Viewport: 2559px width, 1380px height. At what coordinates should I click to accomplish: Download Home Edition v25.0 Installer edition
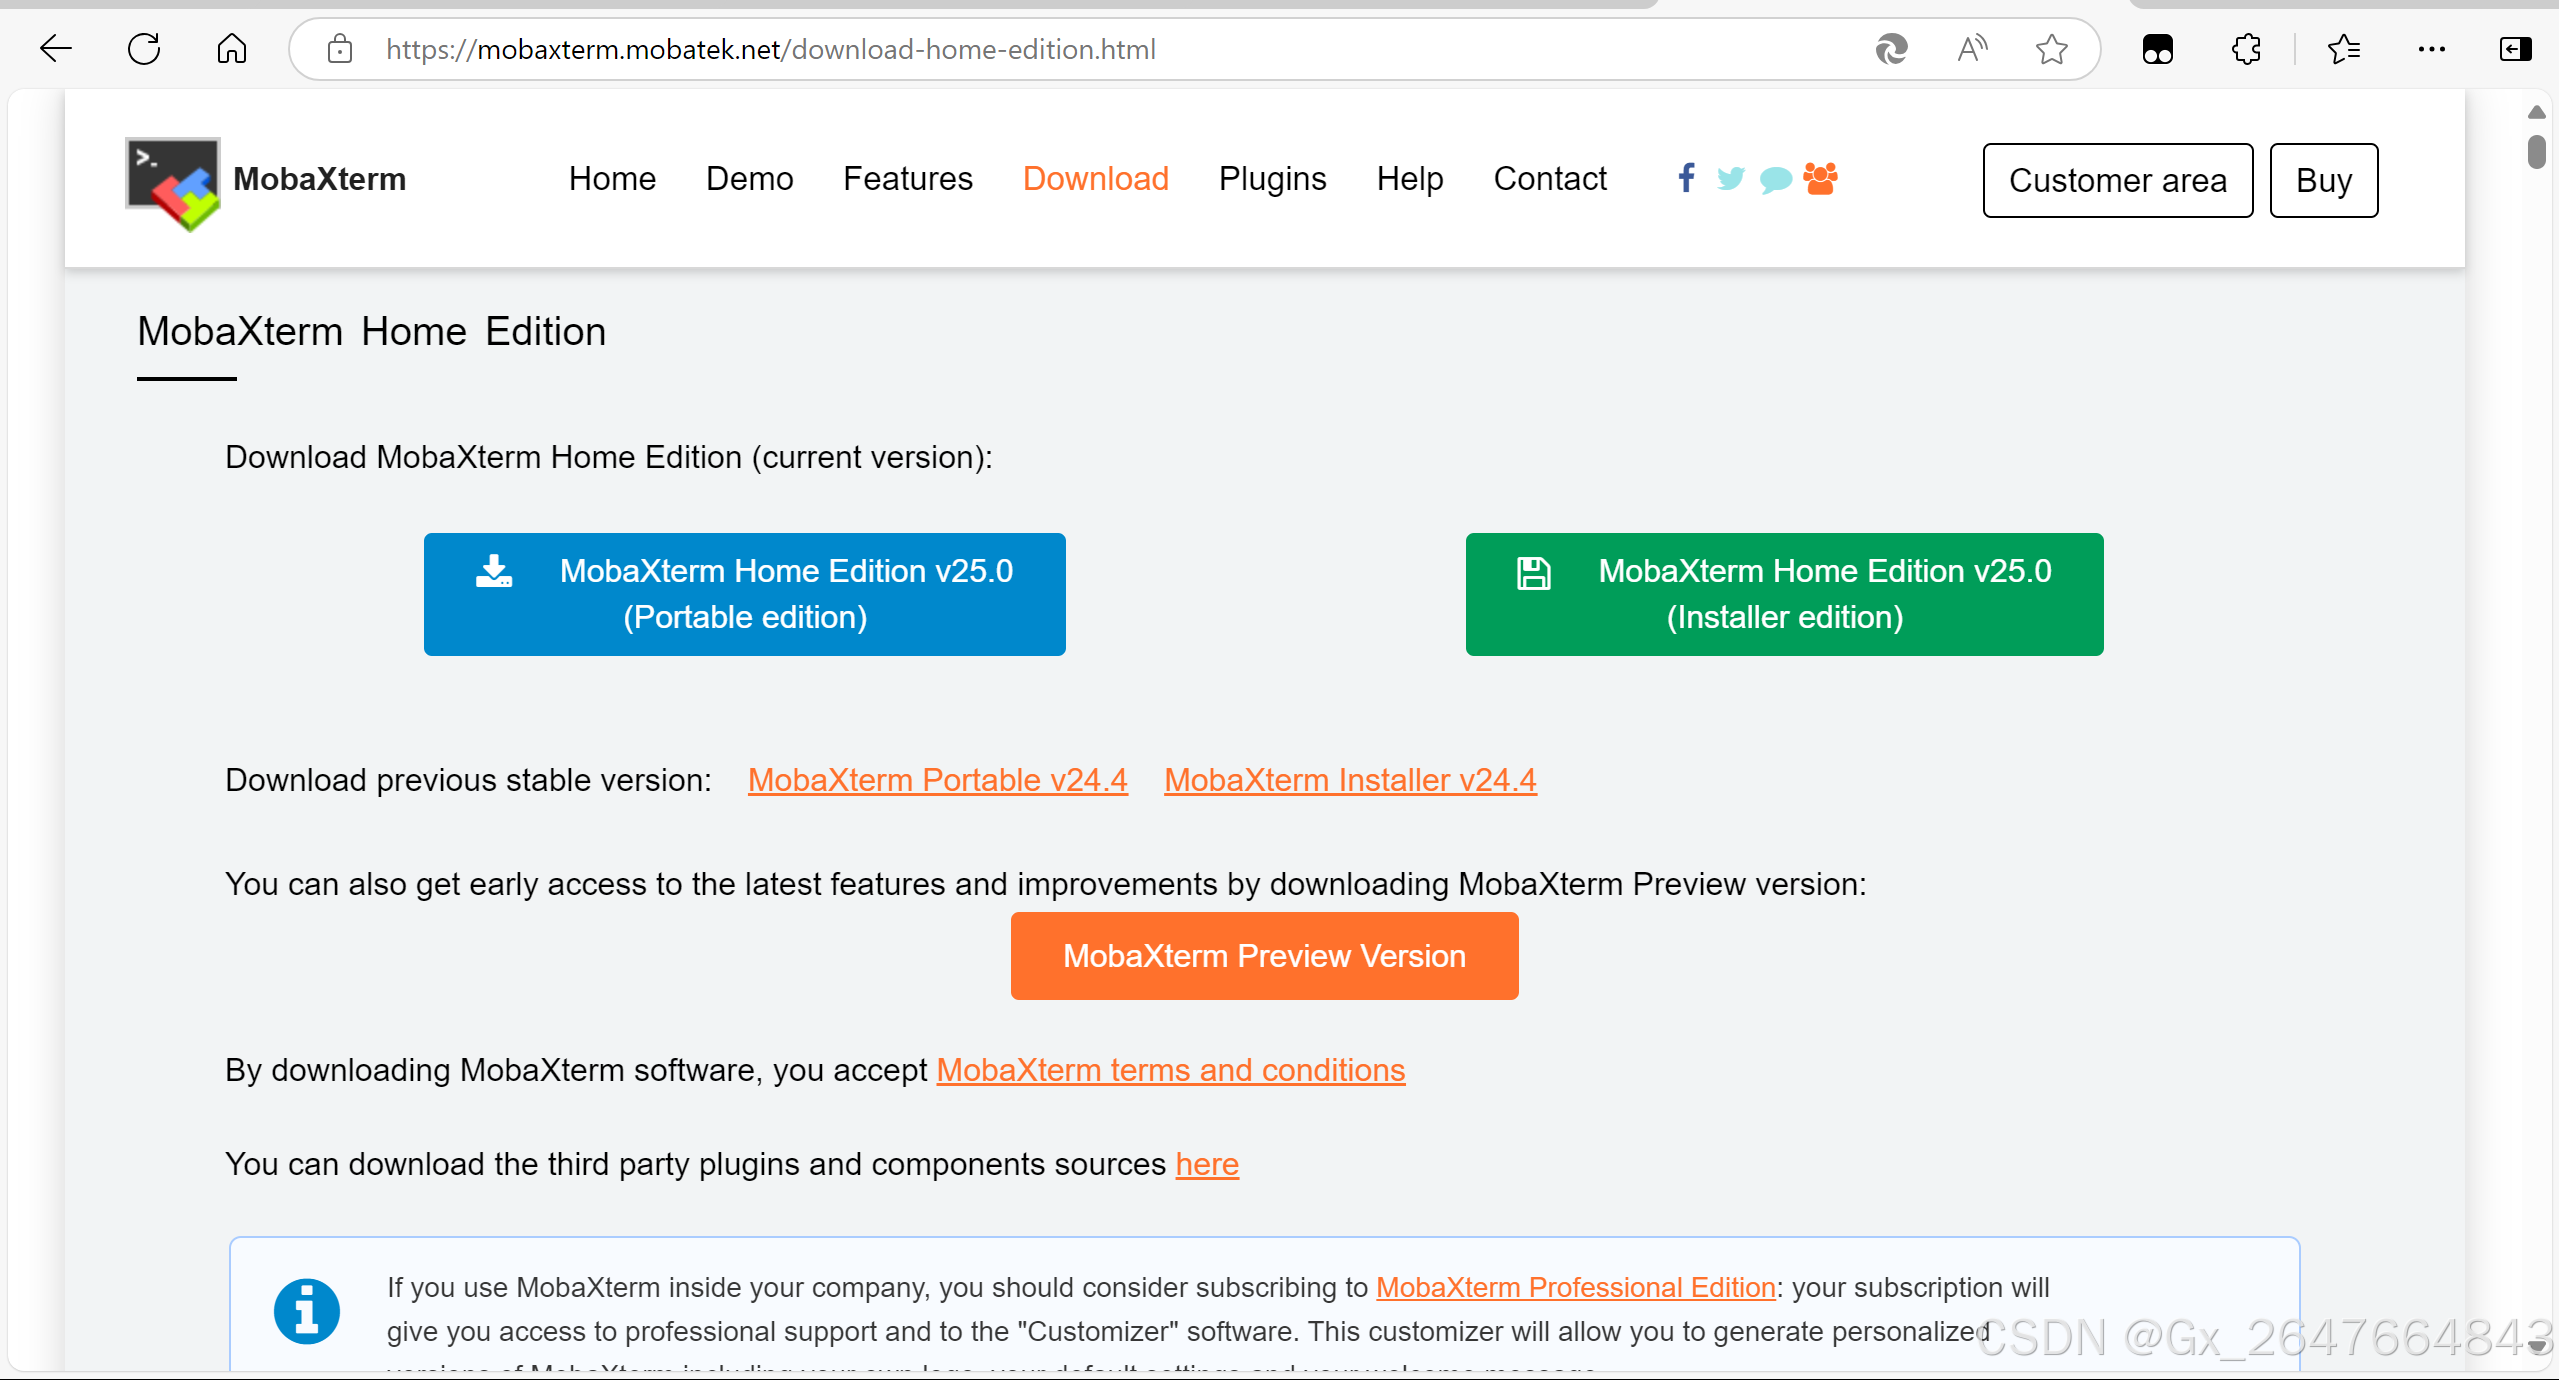click(x=1784, y=594)
